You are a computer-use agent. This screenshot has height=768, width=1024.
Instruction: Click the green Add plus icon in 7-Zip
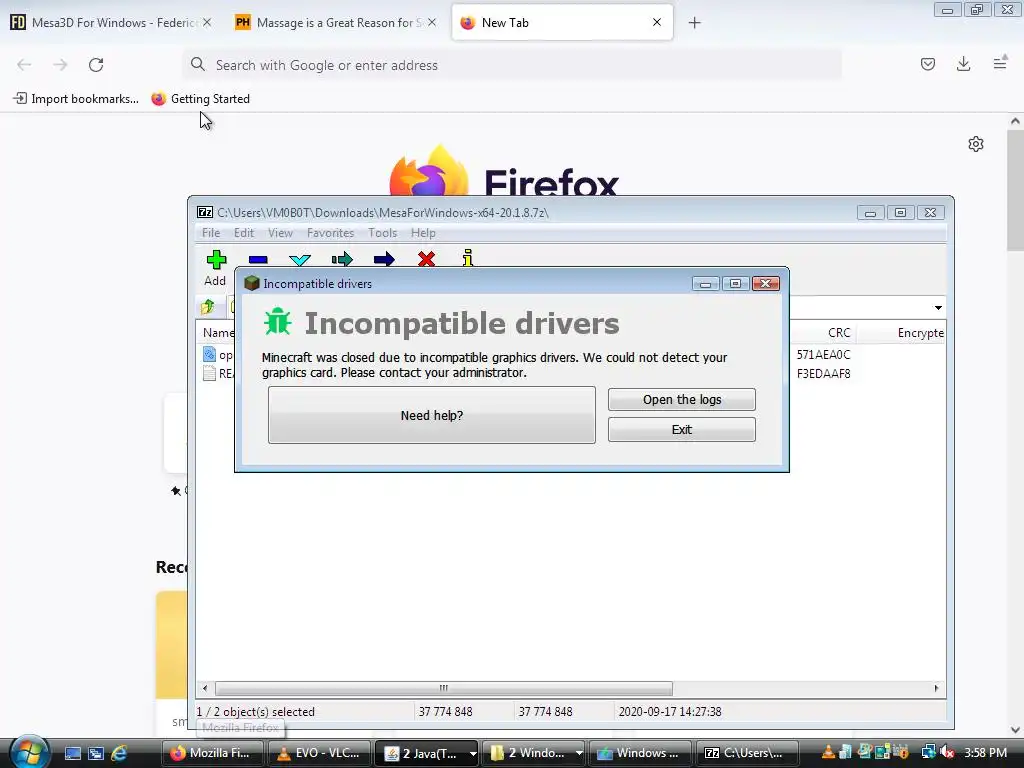pos(216,260)
